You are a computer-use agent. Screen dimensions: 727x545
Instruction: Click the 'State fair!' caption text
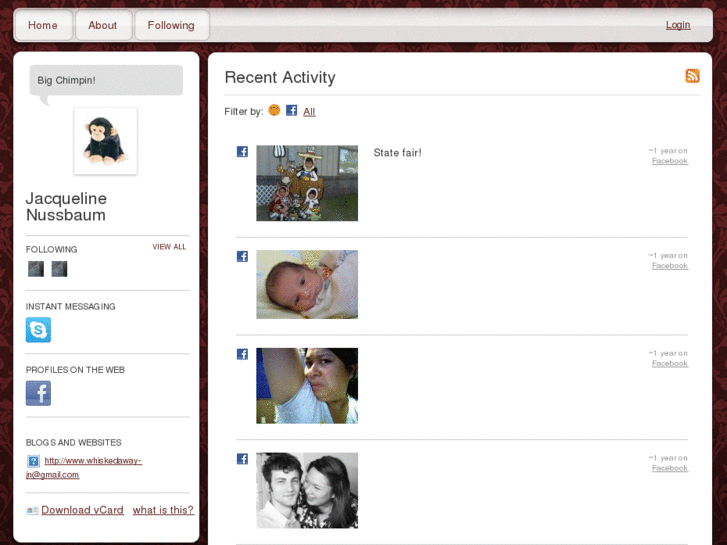[397, 153]
